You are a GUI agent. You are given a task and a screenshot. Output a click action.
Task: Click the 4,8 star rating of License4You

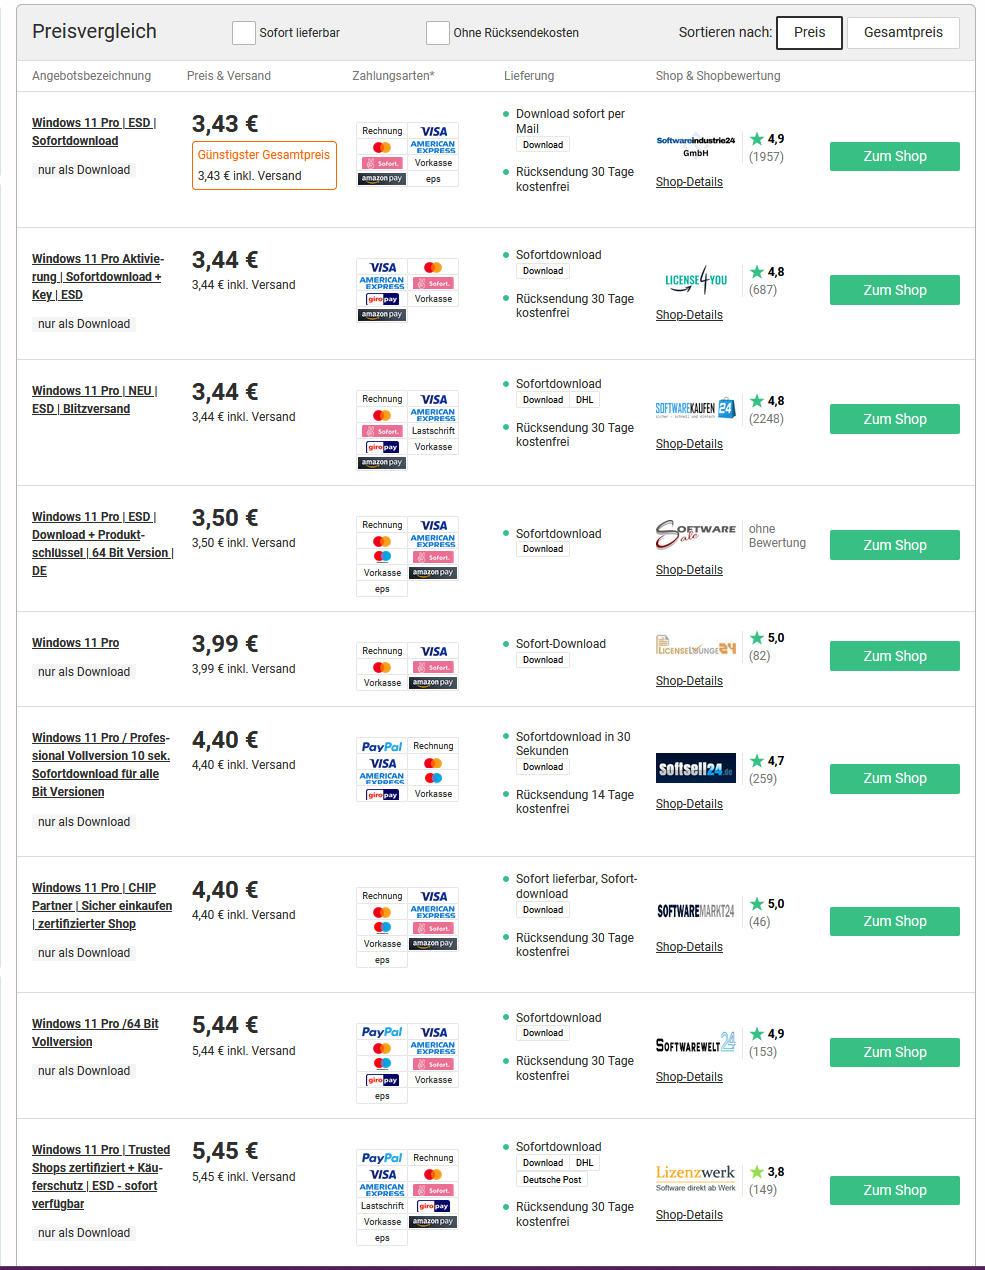pos(767,272)
